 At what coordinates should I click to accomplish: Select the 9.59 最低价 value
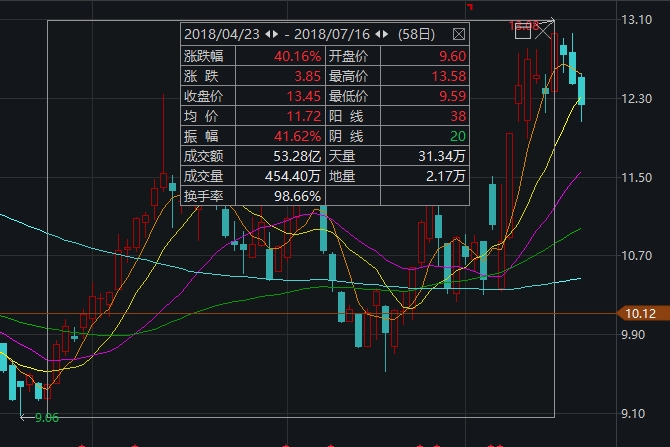pos(453,96)
